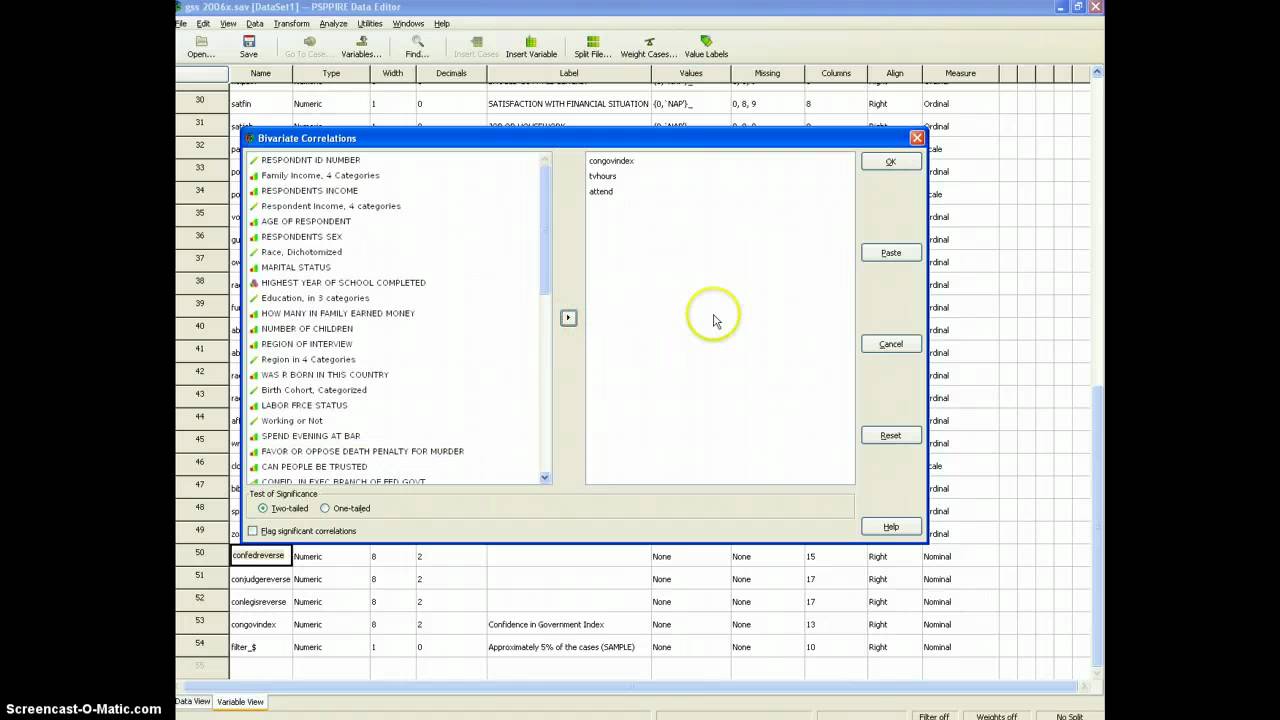Open the Windows menu
Viewport: 1280px width, 720px height.
tap(408, 23)
